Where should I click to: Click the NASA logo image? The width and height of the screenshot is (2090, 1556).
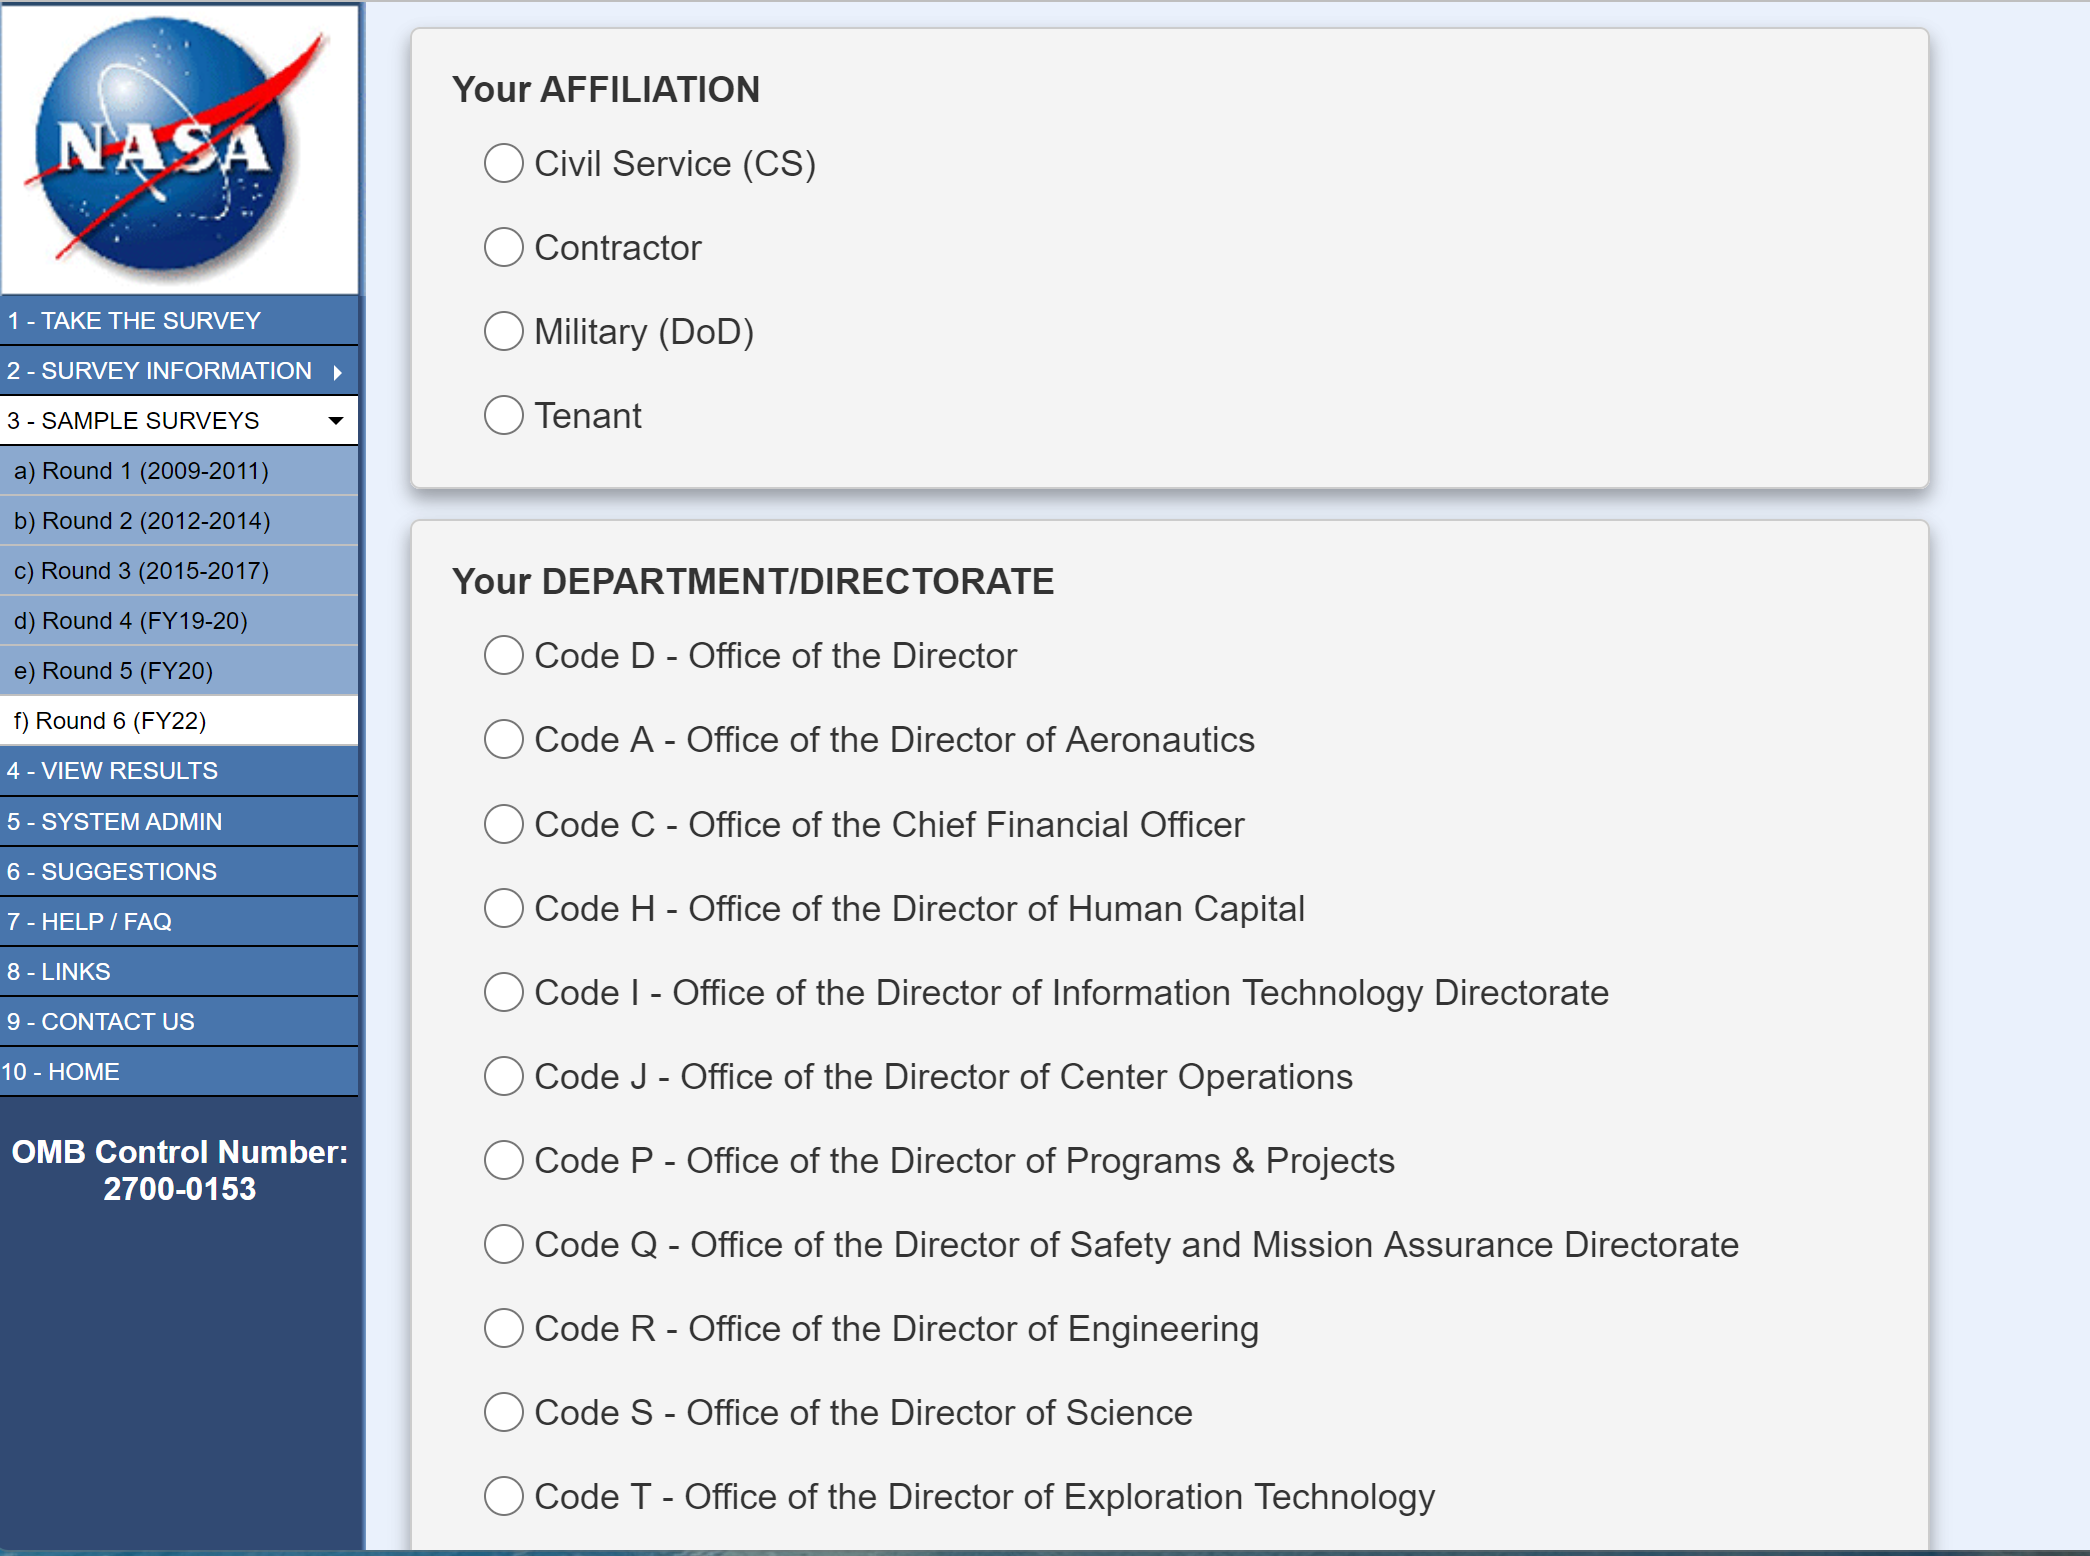click(180, 148)
